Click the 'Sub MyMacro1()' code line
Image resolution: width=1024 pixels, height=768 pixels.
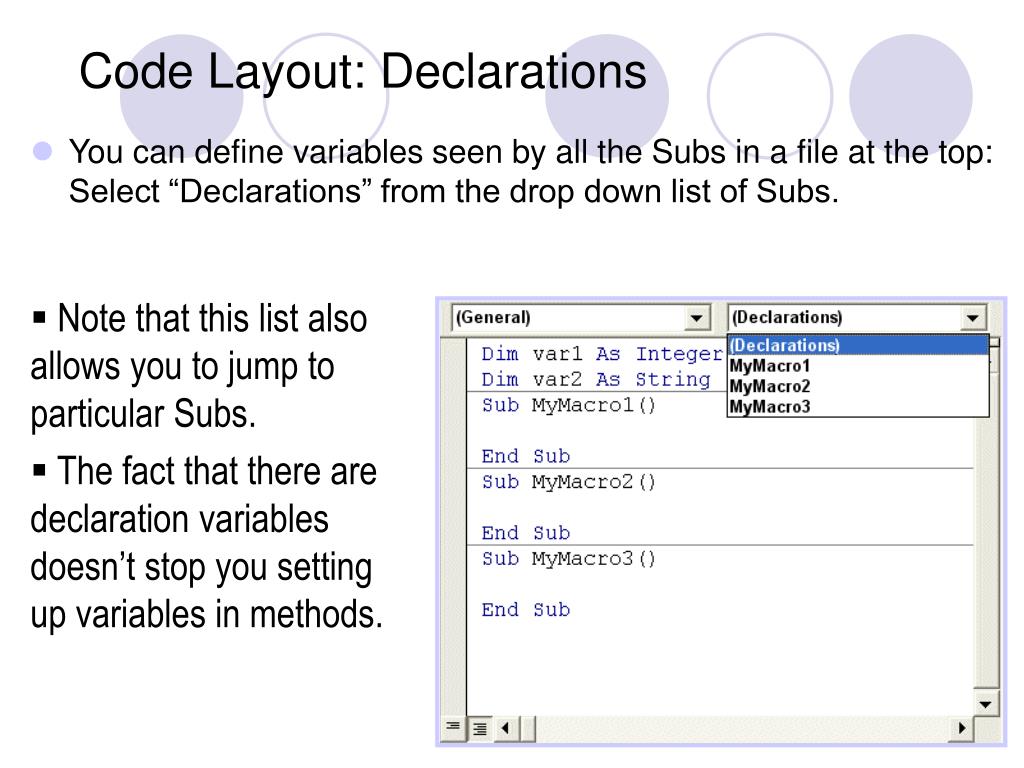click(568, 406)
